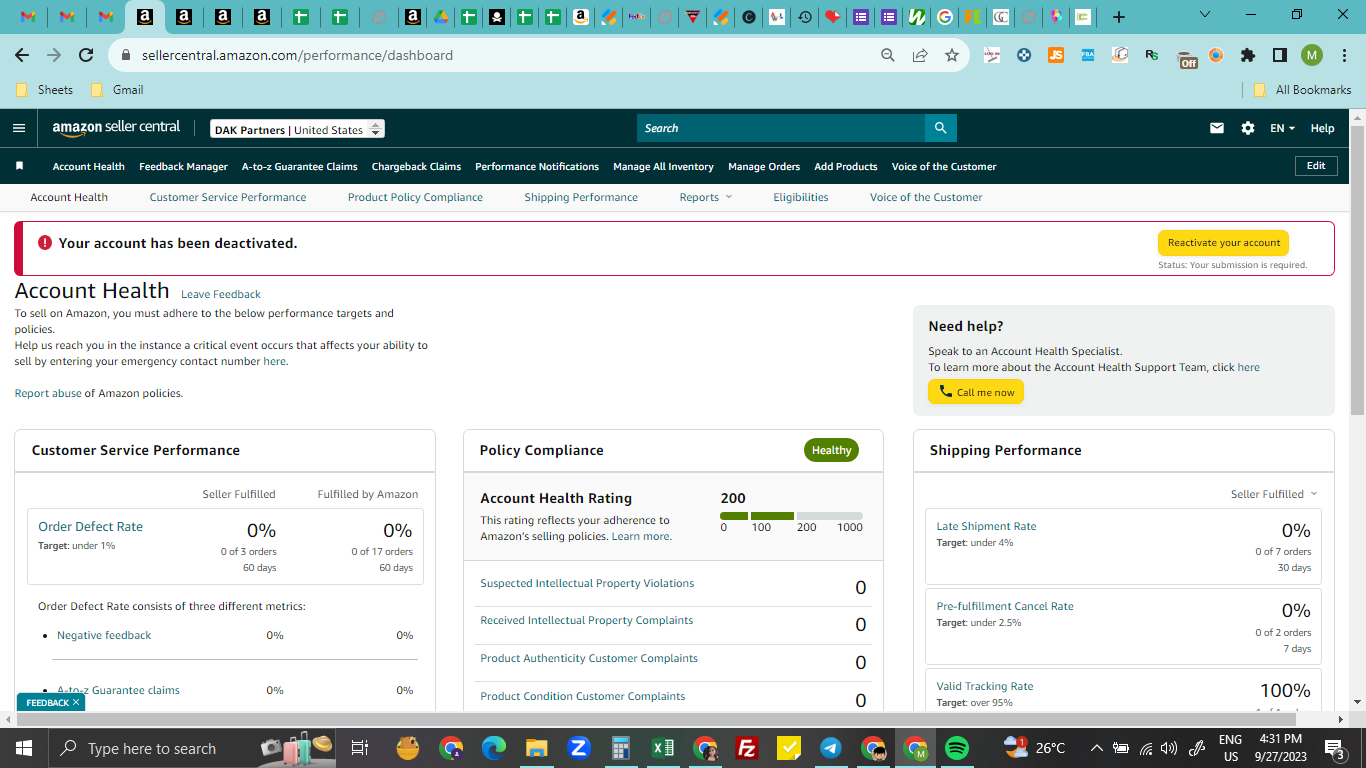
Task: Open Task View on the taskbar
Action: pyautogui.click(x=361, y=748)
